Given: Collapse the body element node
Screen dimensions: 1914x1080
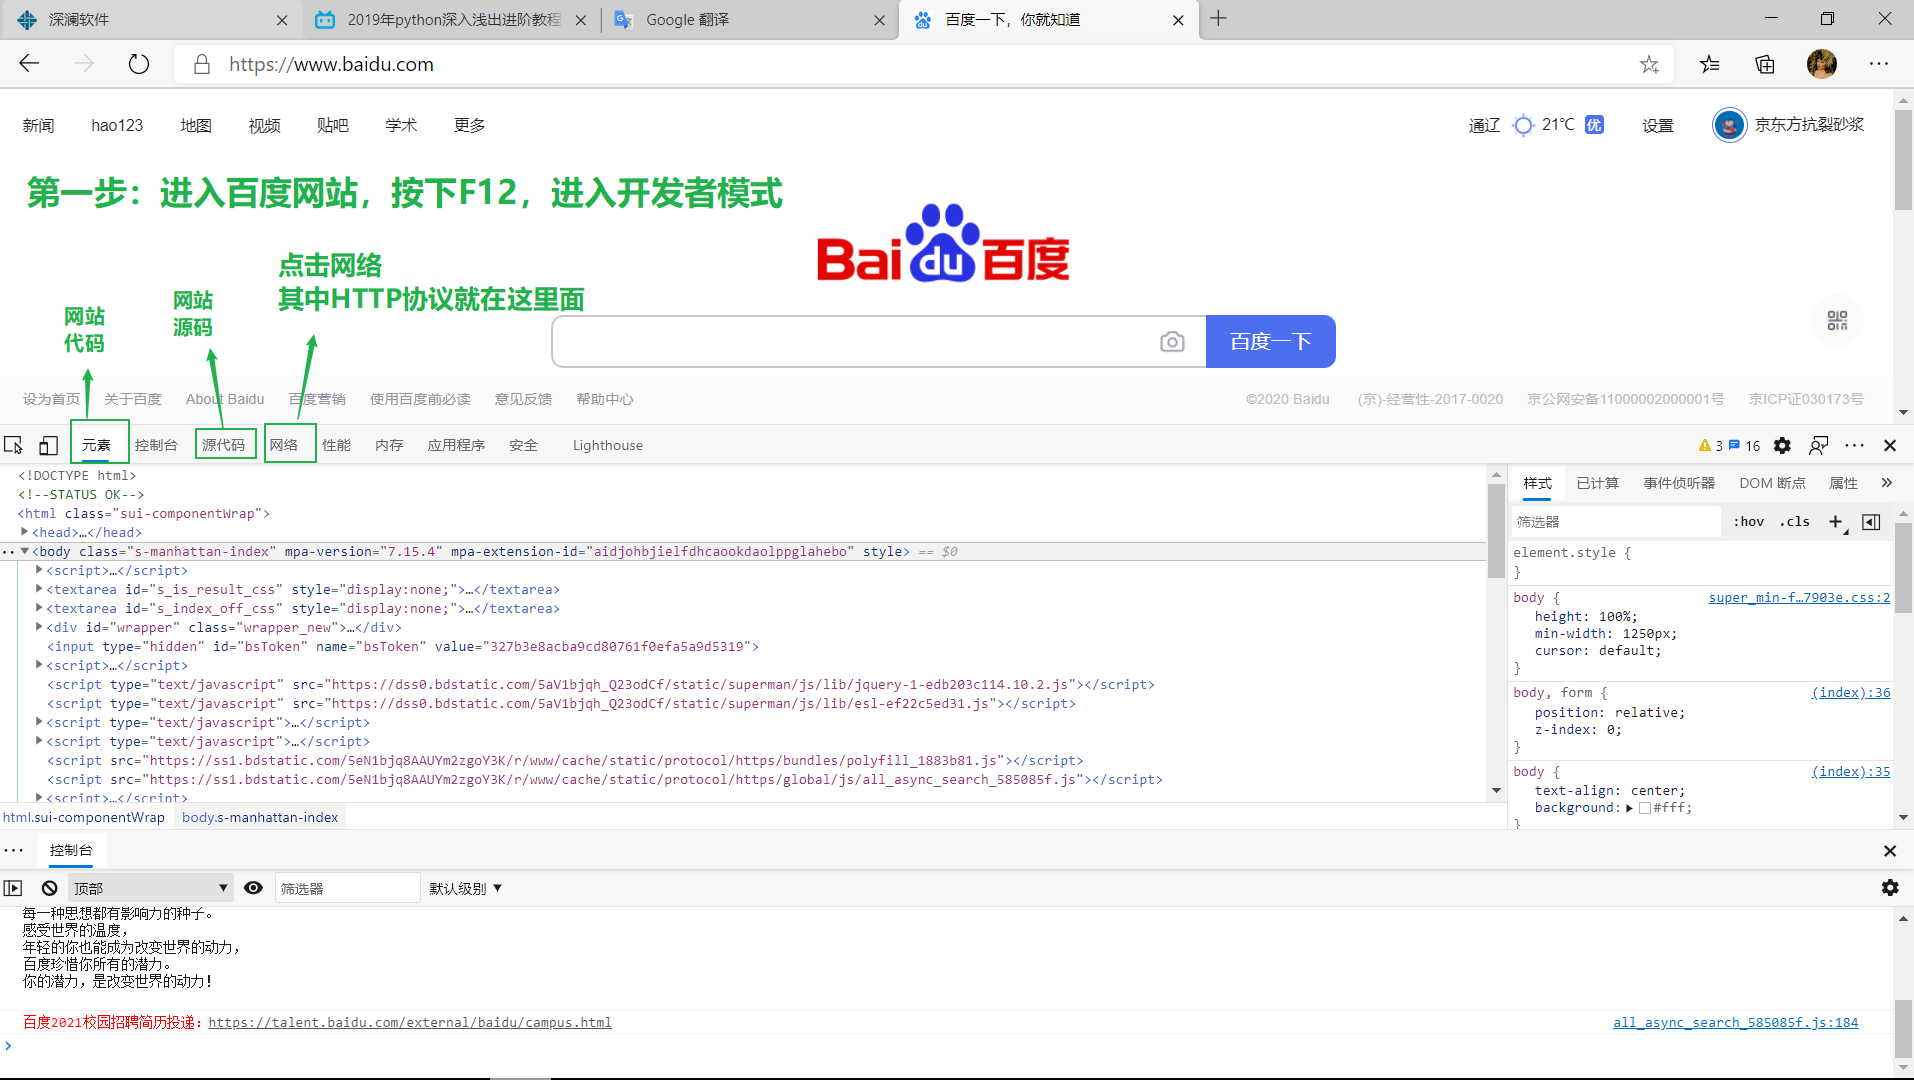Looking at the screenshot, I should click(x=24, y=551).
